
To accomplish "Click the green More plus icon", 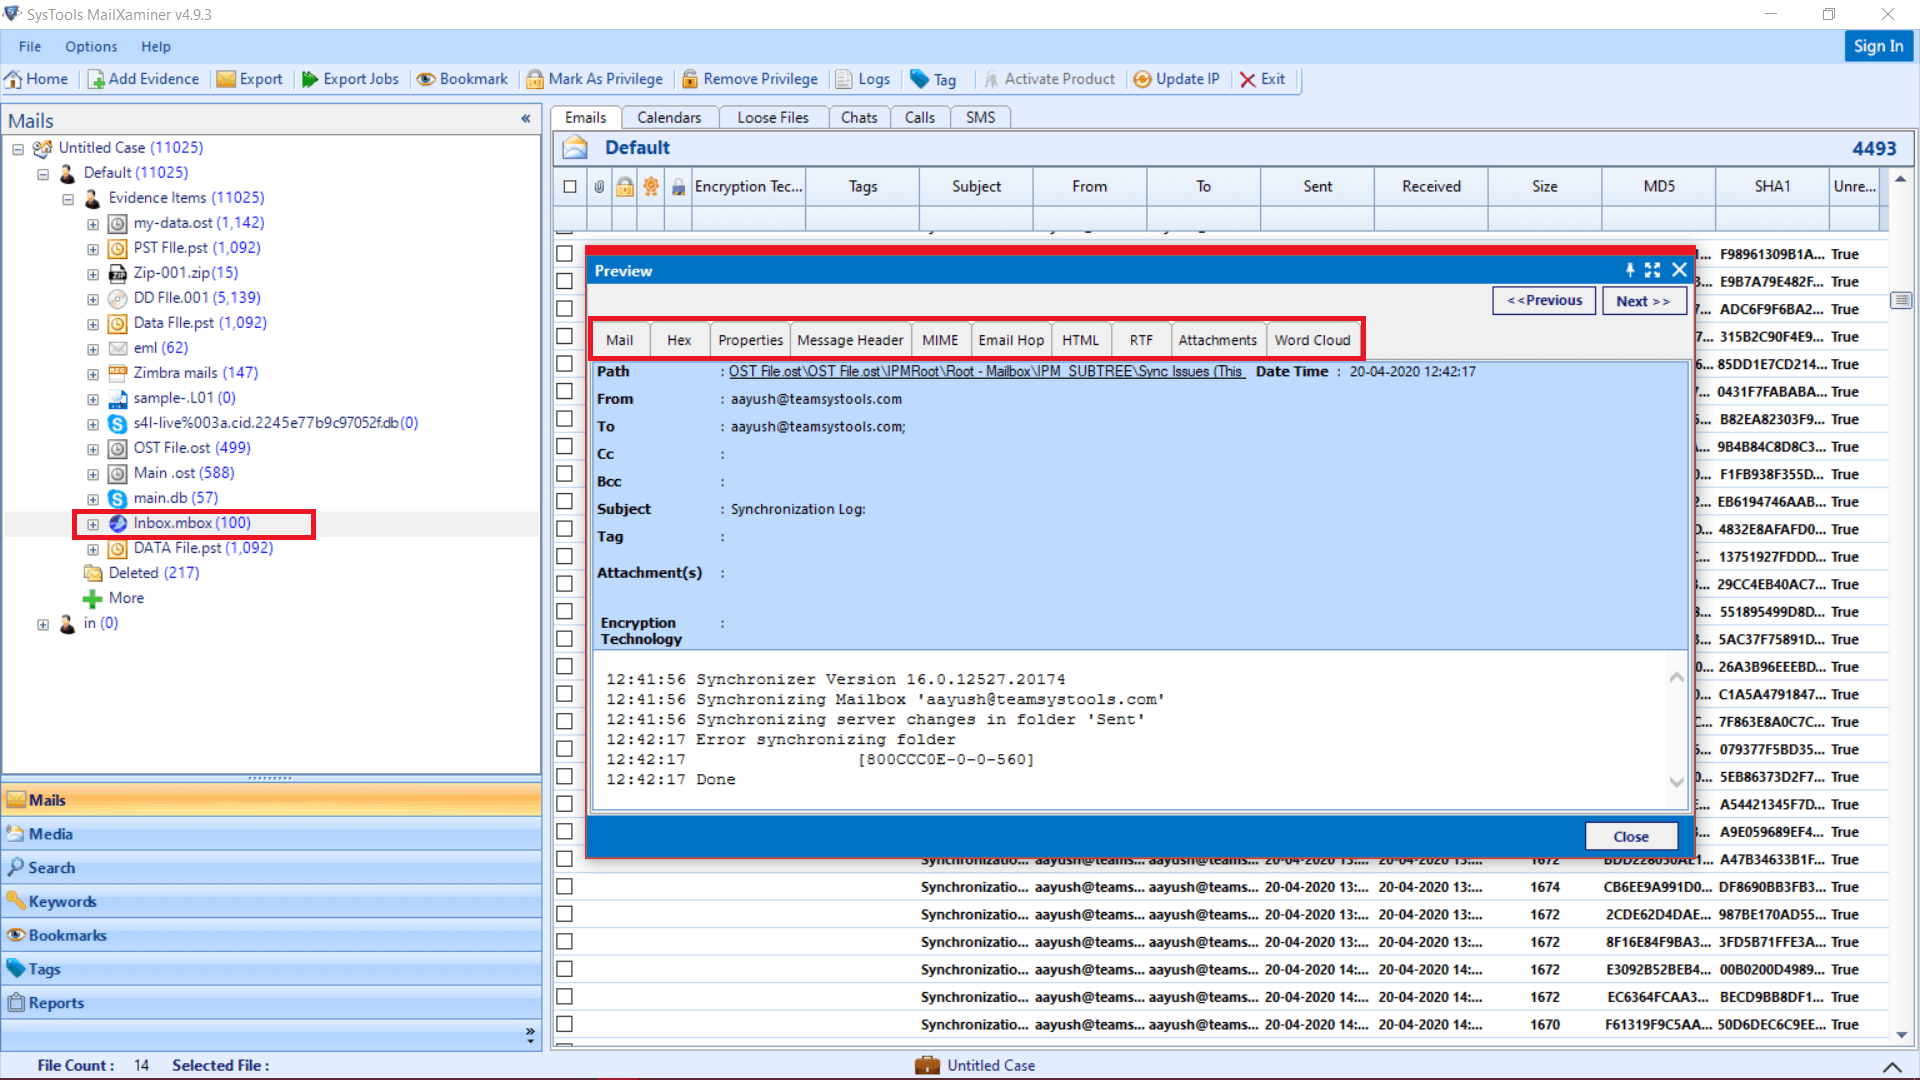I will (92, 598).
